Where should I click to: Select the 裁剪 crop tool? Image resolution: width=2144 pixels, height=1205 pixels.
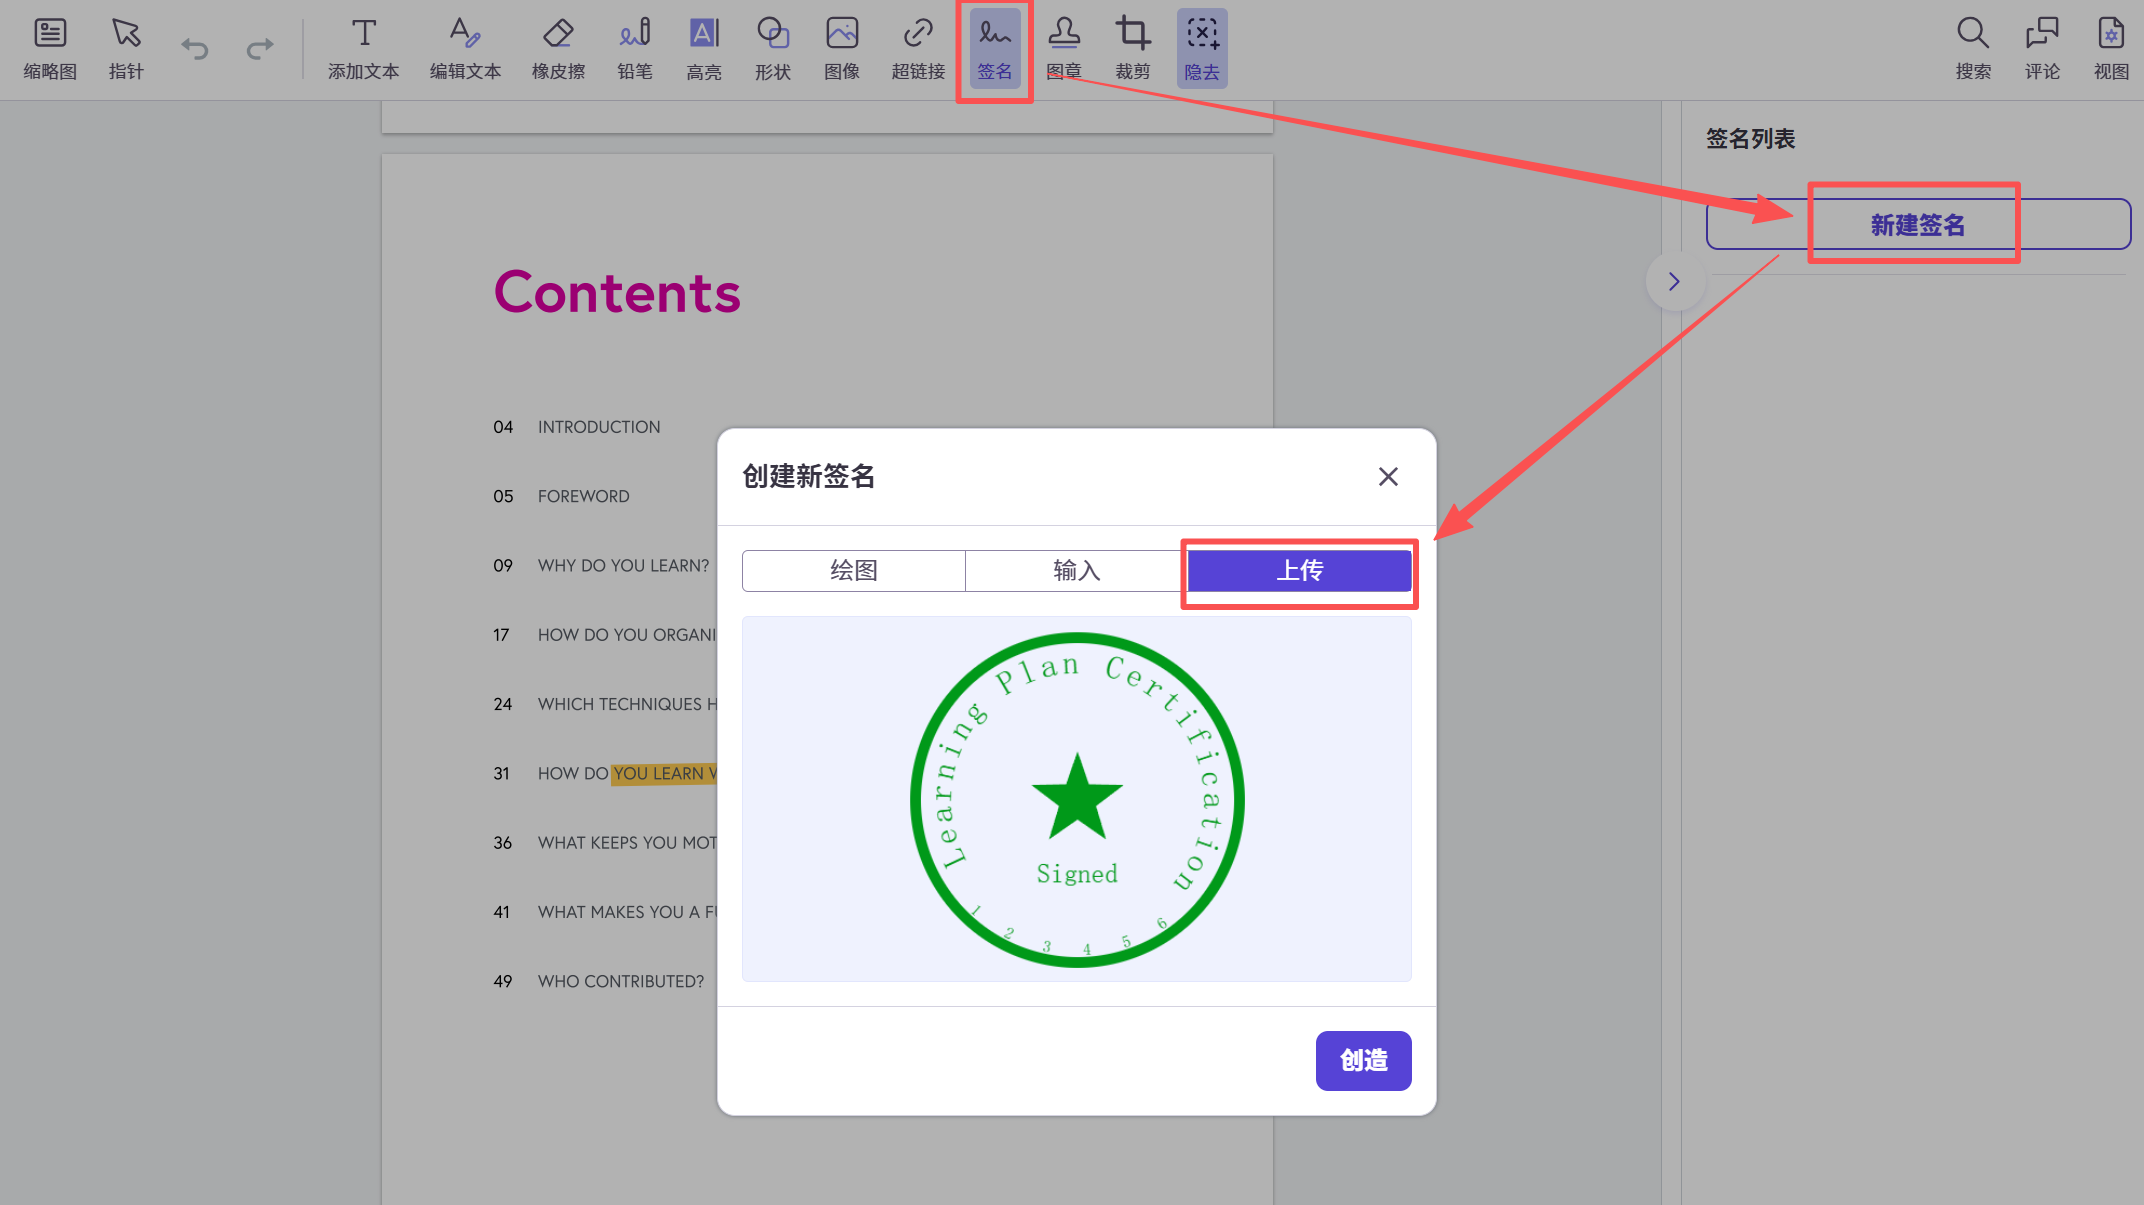point(1132,47)
